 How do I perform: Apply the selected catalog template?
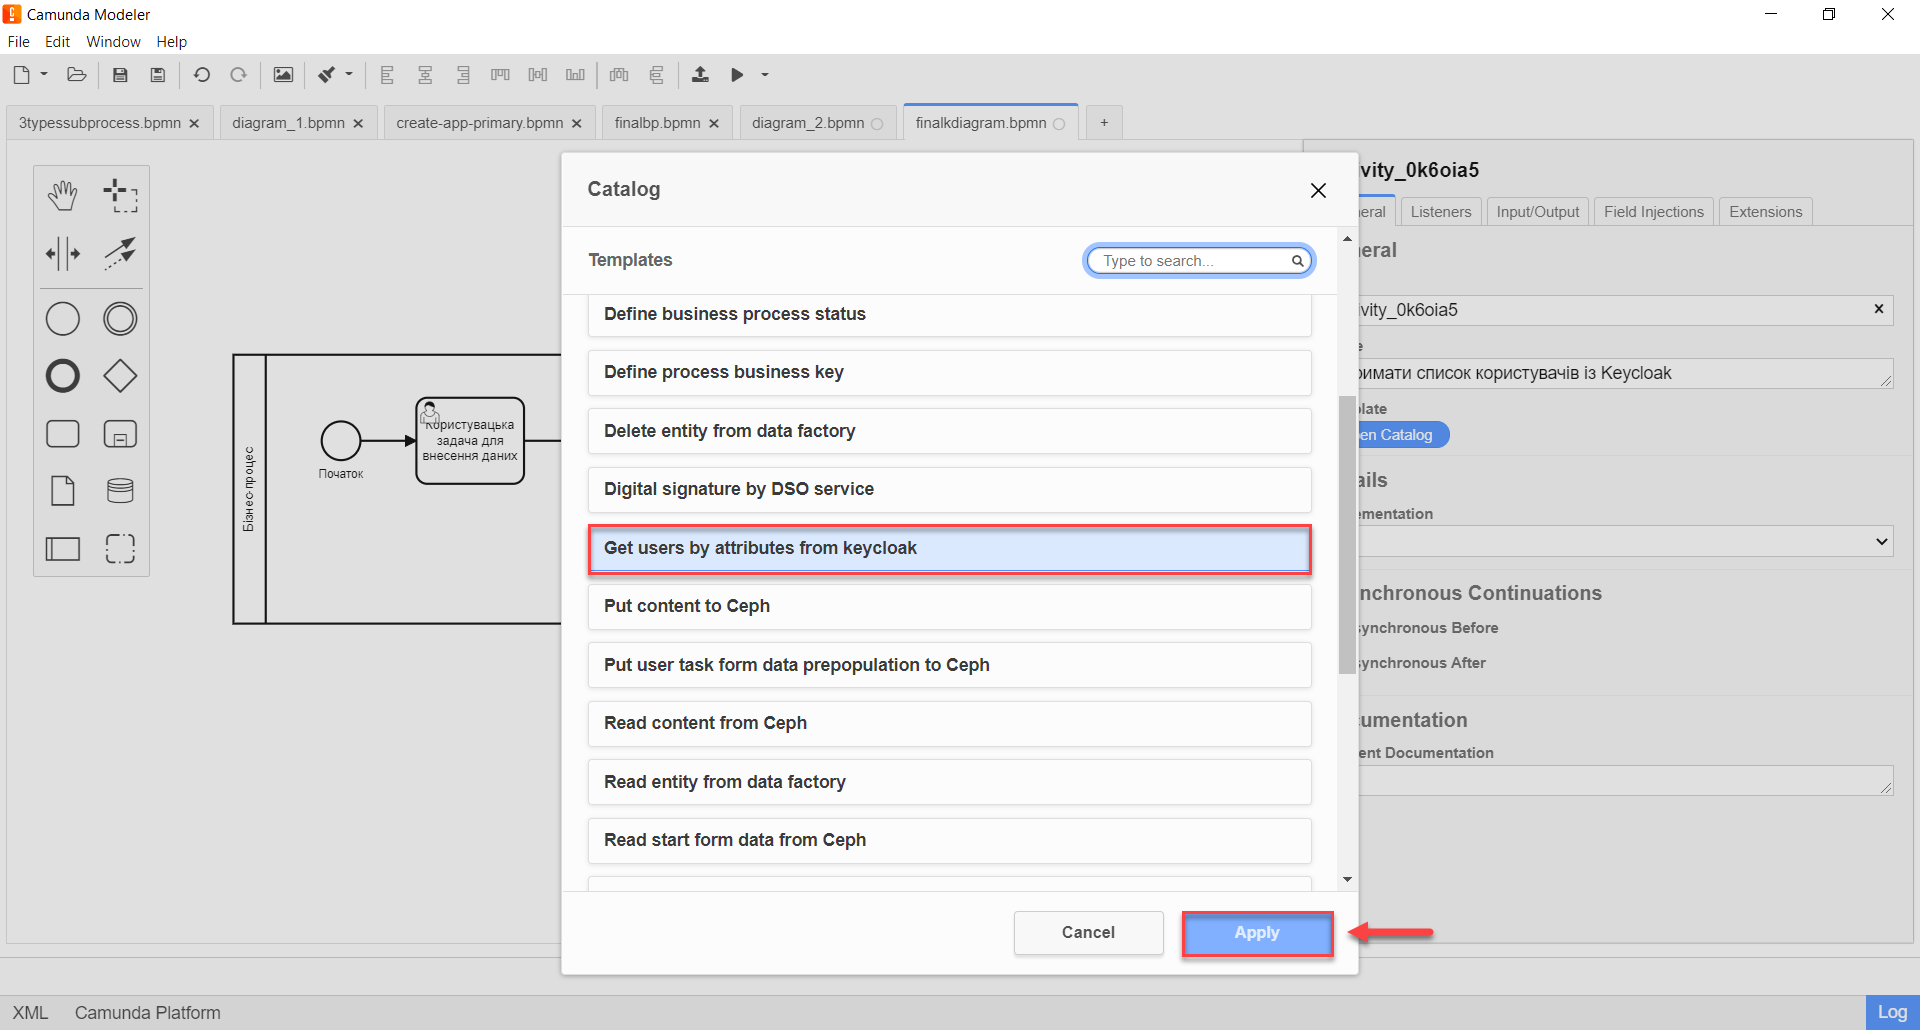point(1257,933)
